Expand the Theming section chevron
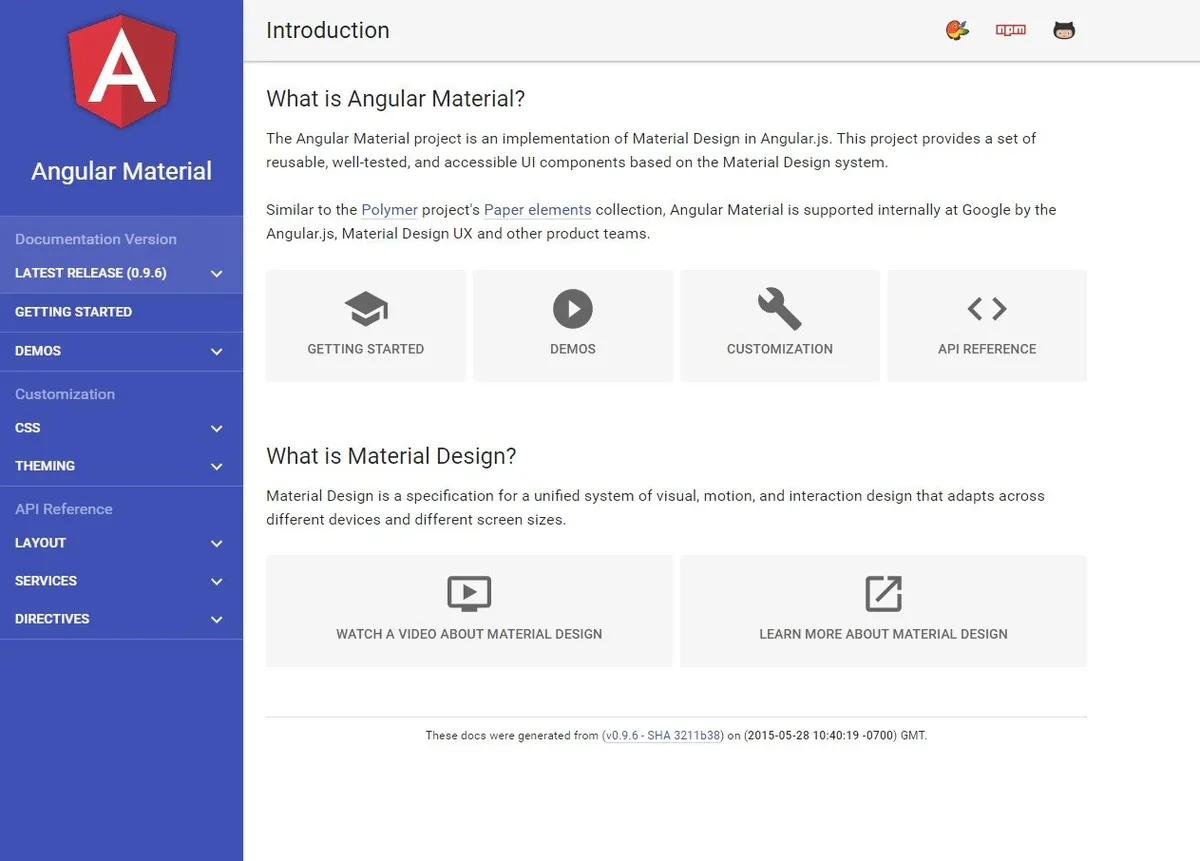 [x=217, y=467]
